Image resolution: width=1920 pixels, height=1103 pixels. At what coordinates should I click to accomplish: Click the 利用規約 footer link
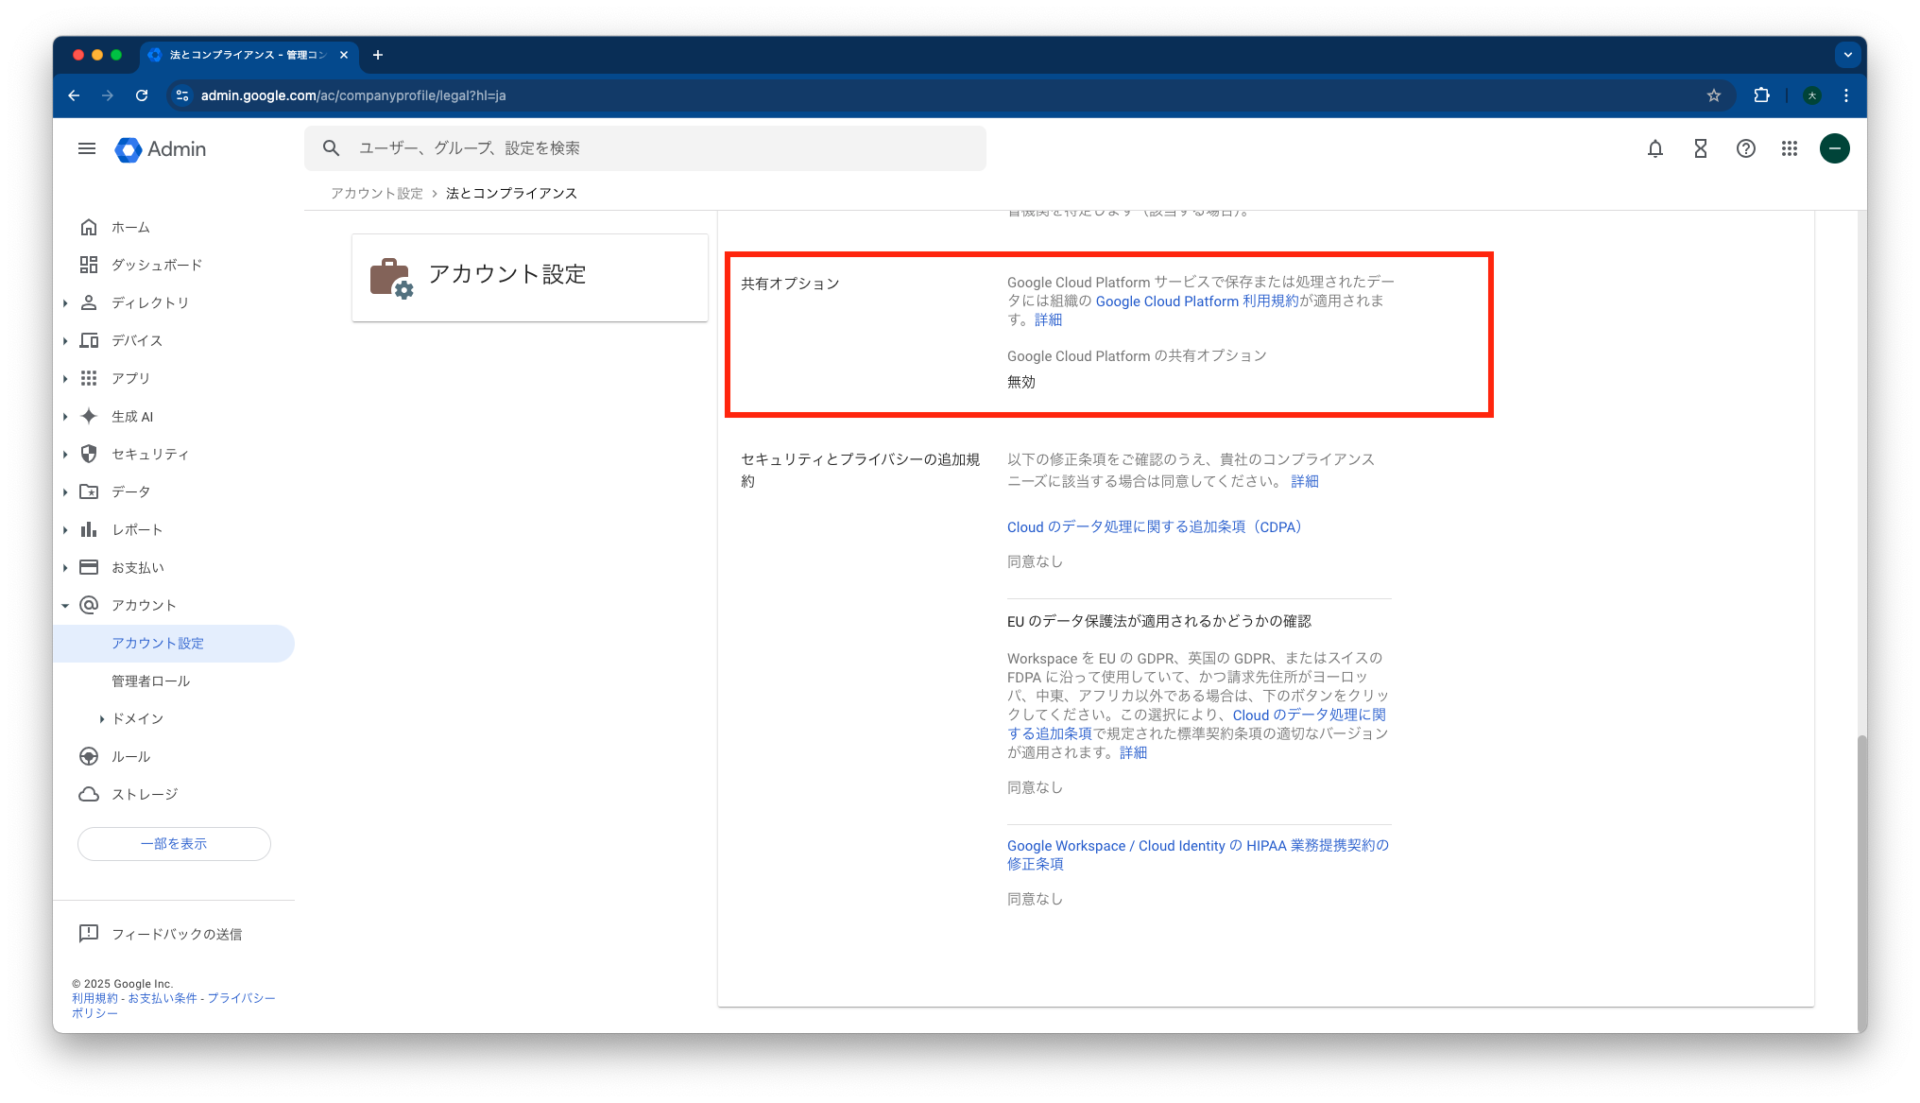[x=94, y=998]
